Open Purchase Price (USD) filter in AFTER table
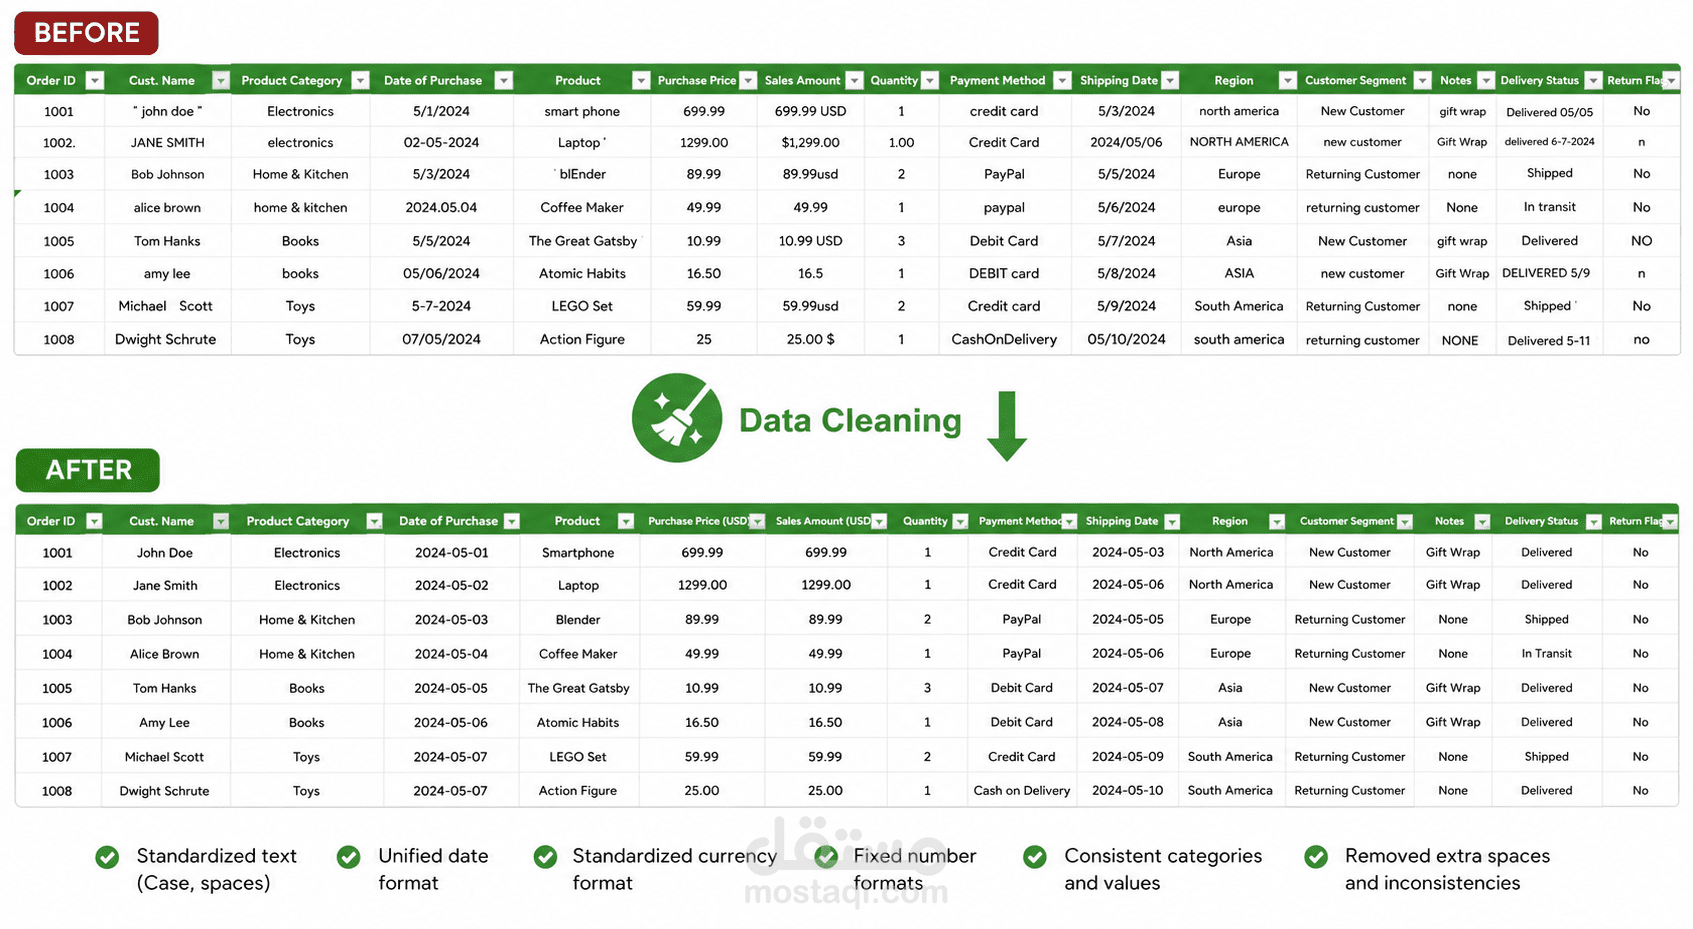 [757, 521]
